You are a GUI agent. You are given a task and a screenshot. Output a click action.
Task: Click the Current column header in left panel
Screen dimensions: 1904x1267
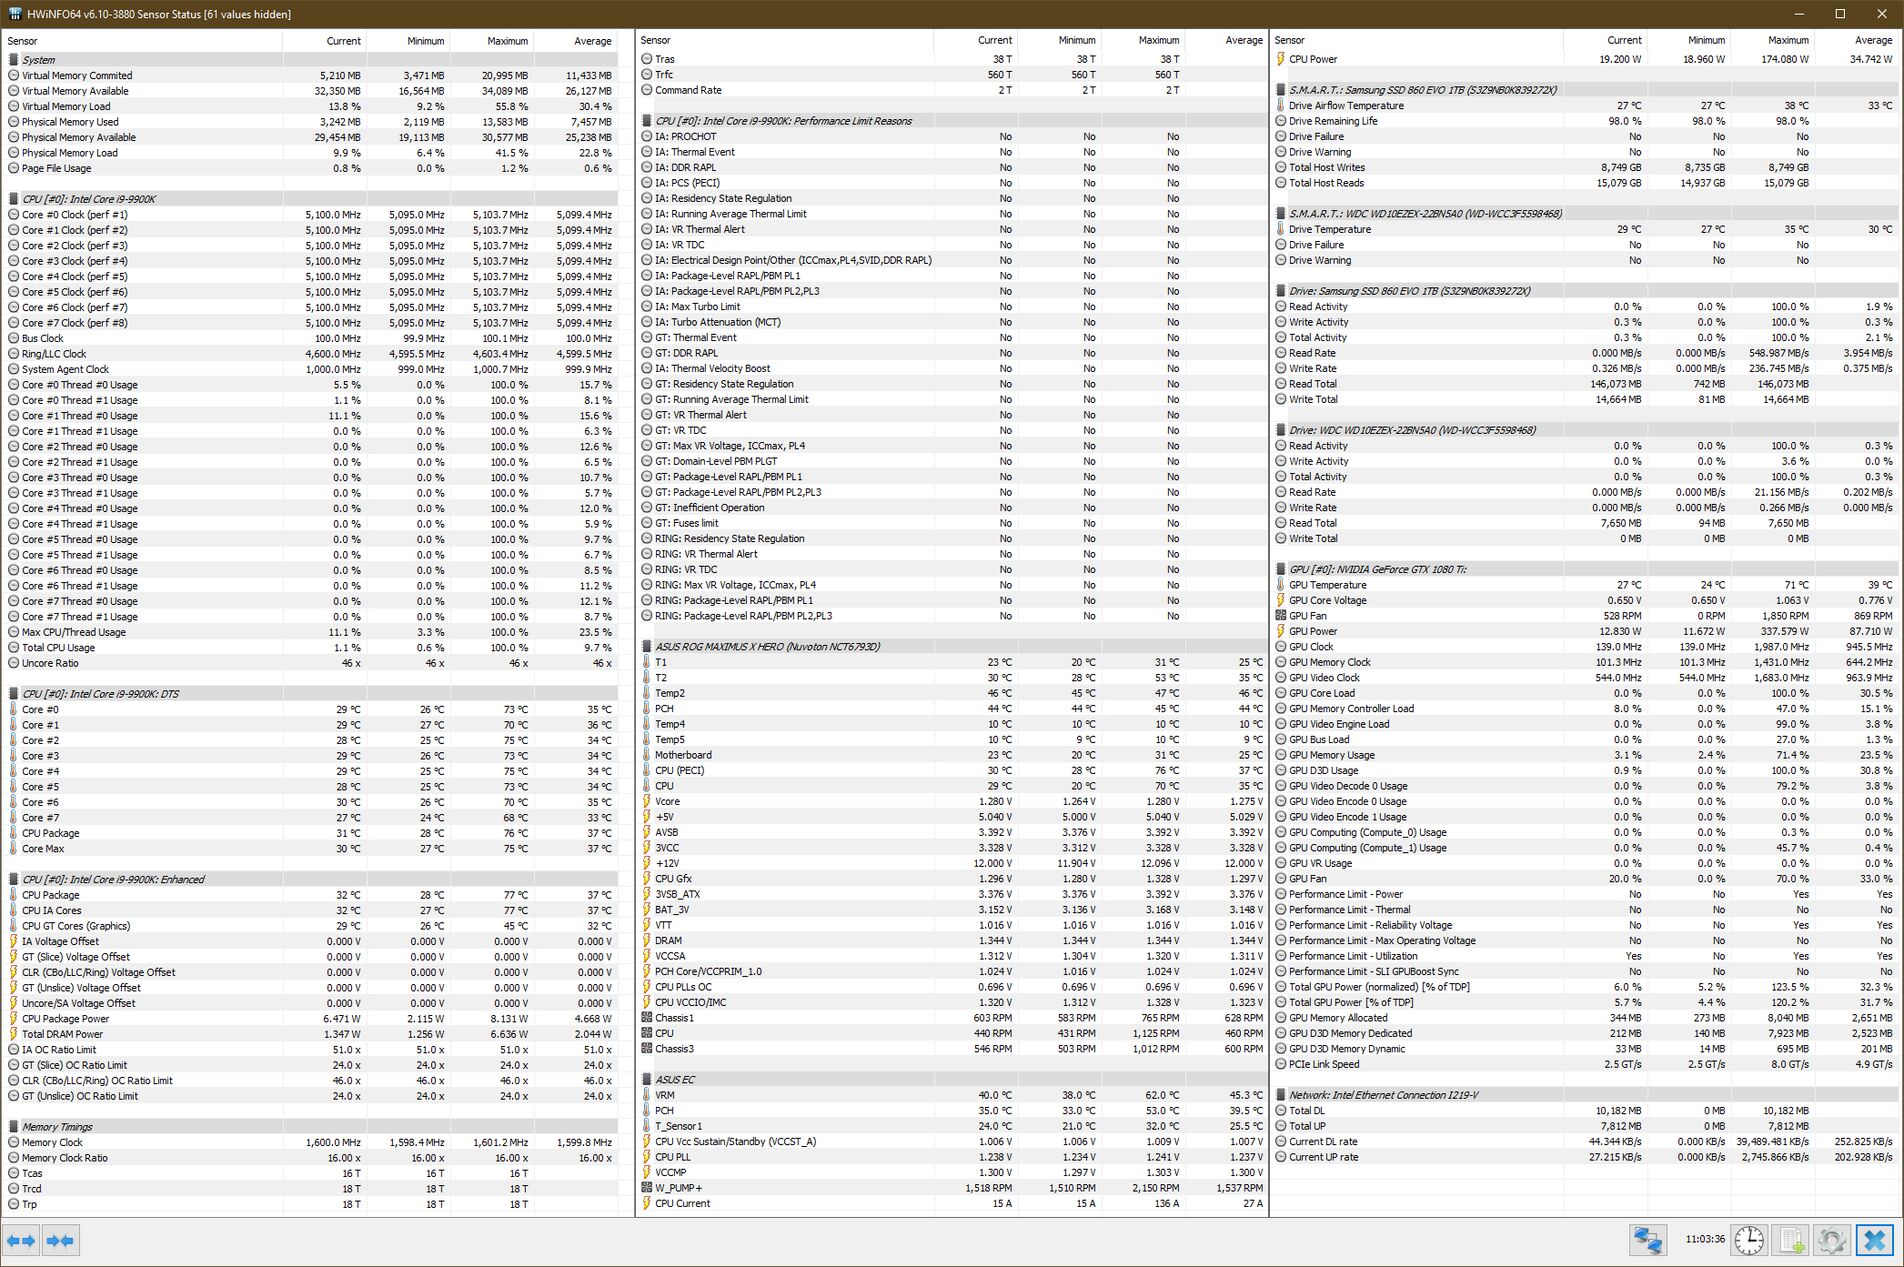[324, 41]
